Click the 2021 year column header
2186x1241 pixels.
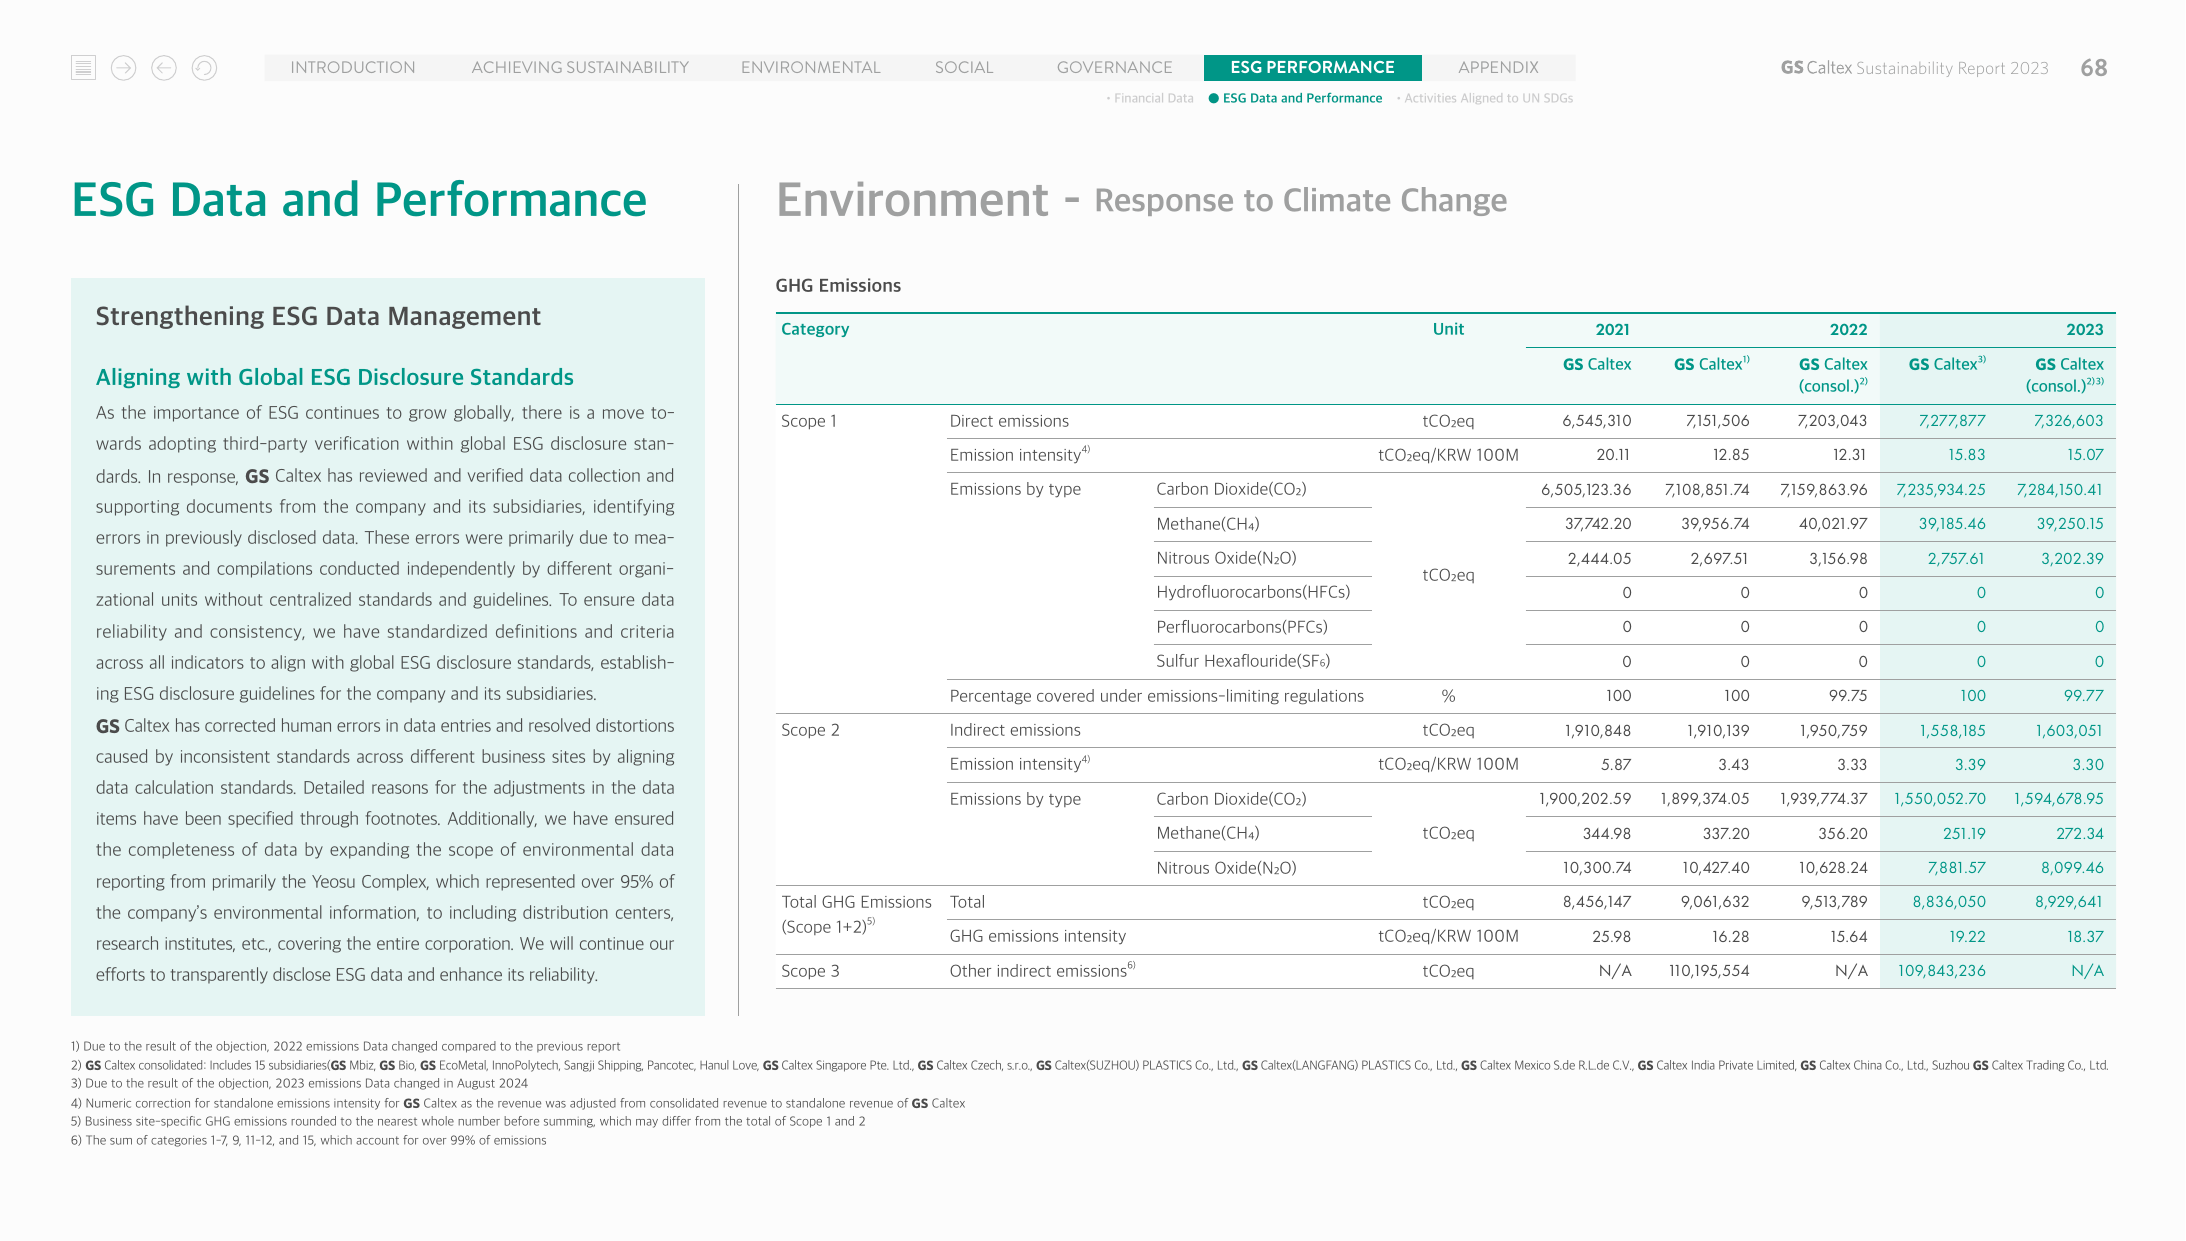[x=1612, y=329]
